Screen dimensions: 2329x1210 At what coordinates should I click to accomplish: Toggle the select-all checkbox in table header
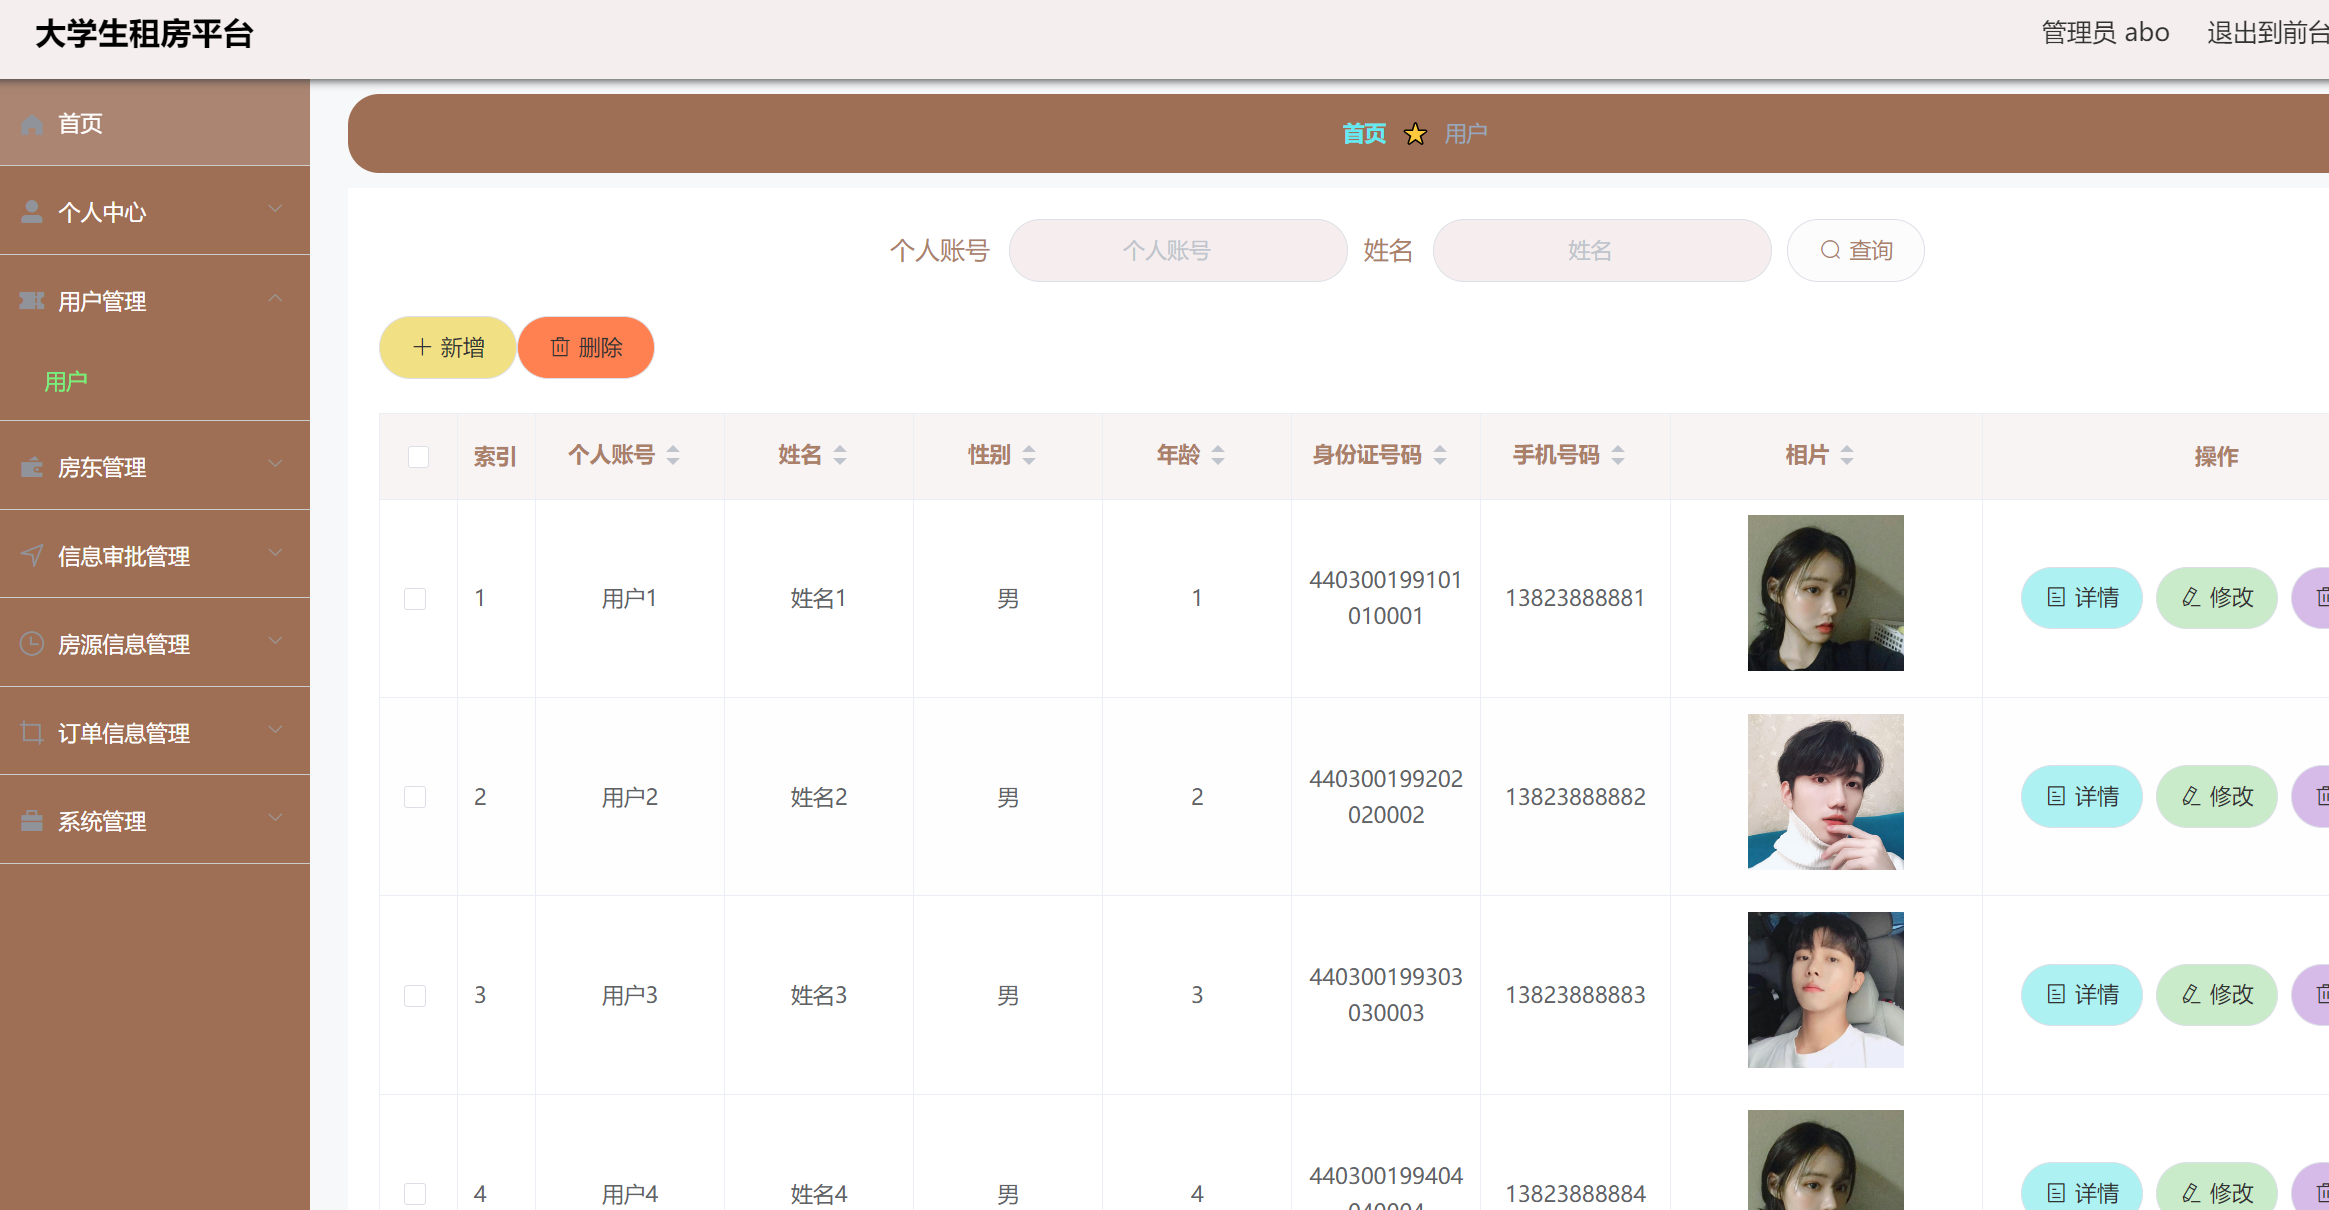click(x=418, y=455)
